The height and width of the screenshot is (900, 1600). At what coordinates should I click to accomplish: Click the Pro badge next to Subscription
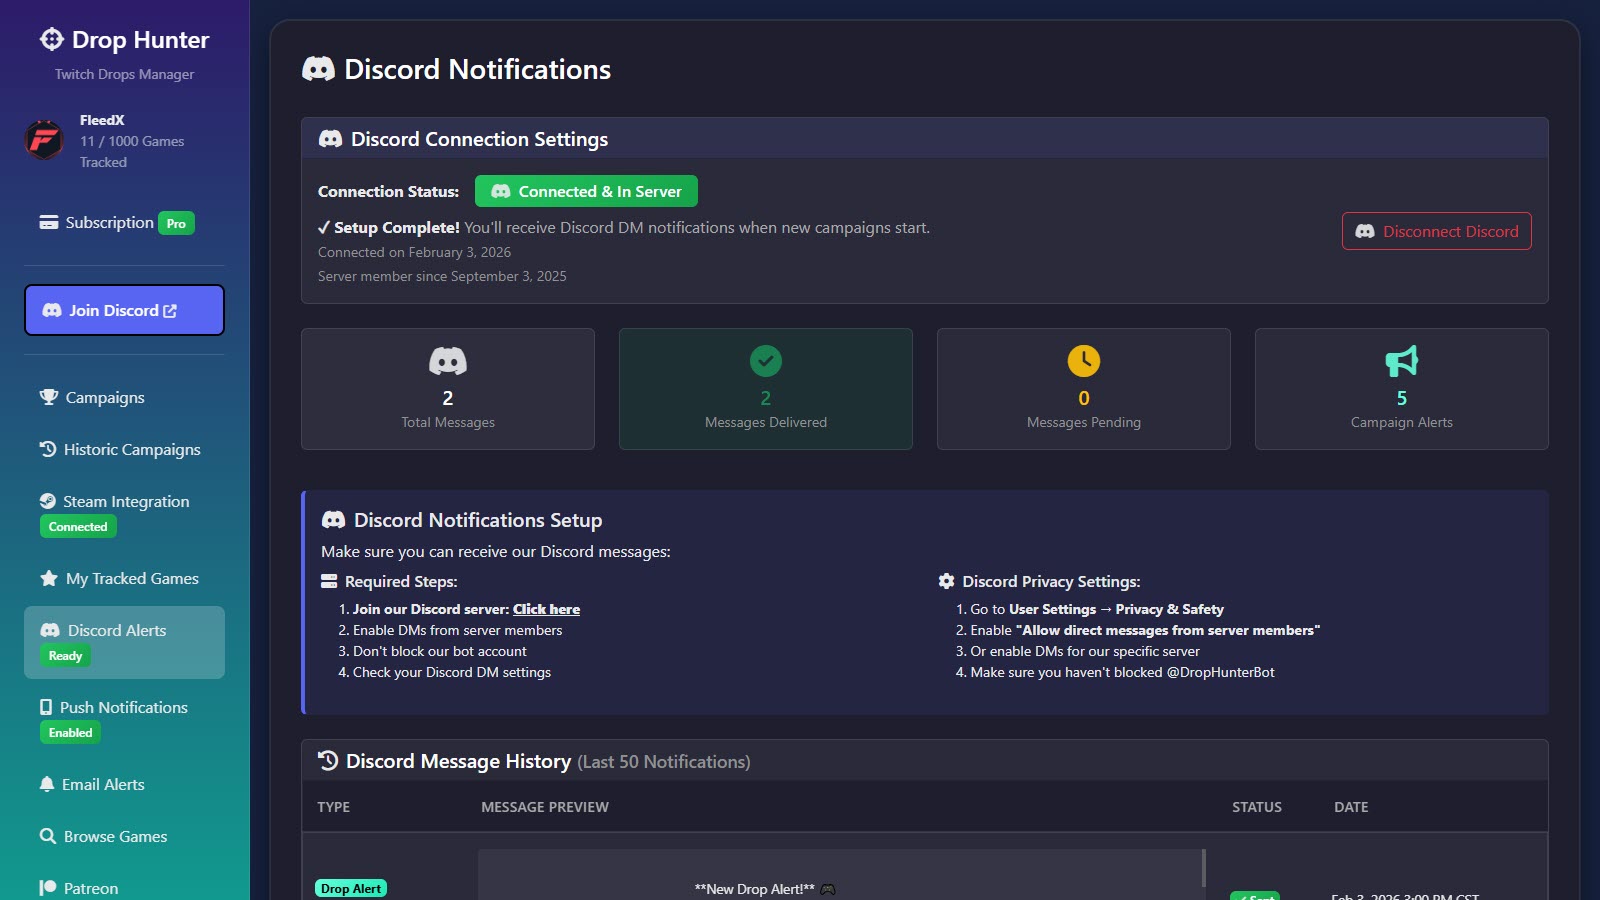(x=176, y=223)
